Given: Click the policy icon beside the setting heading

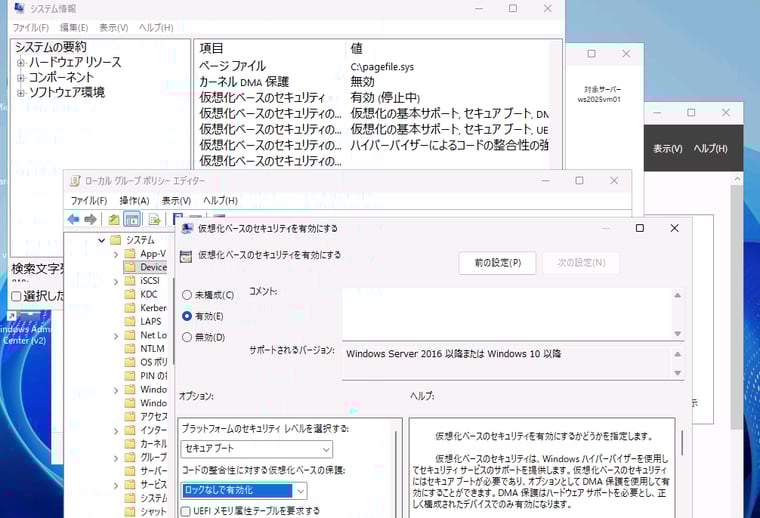Looking at the screenshot, I should 186,256.
